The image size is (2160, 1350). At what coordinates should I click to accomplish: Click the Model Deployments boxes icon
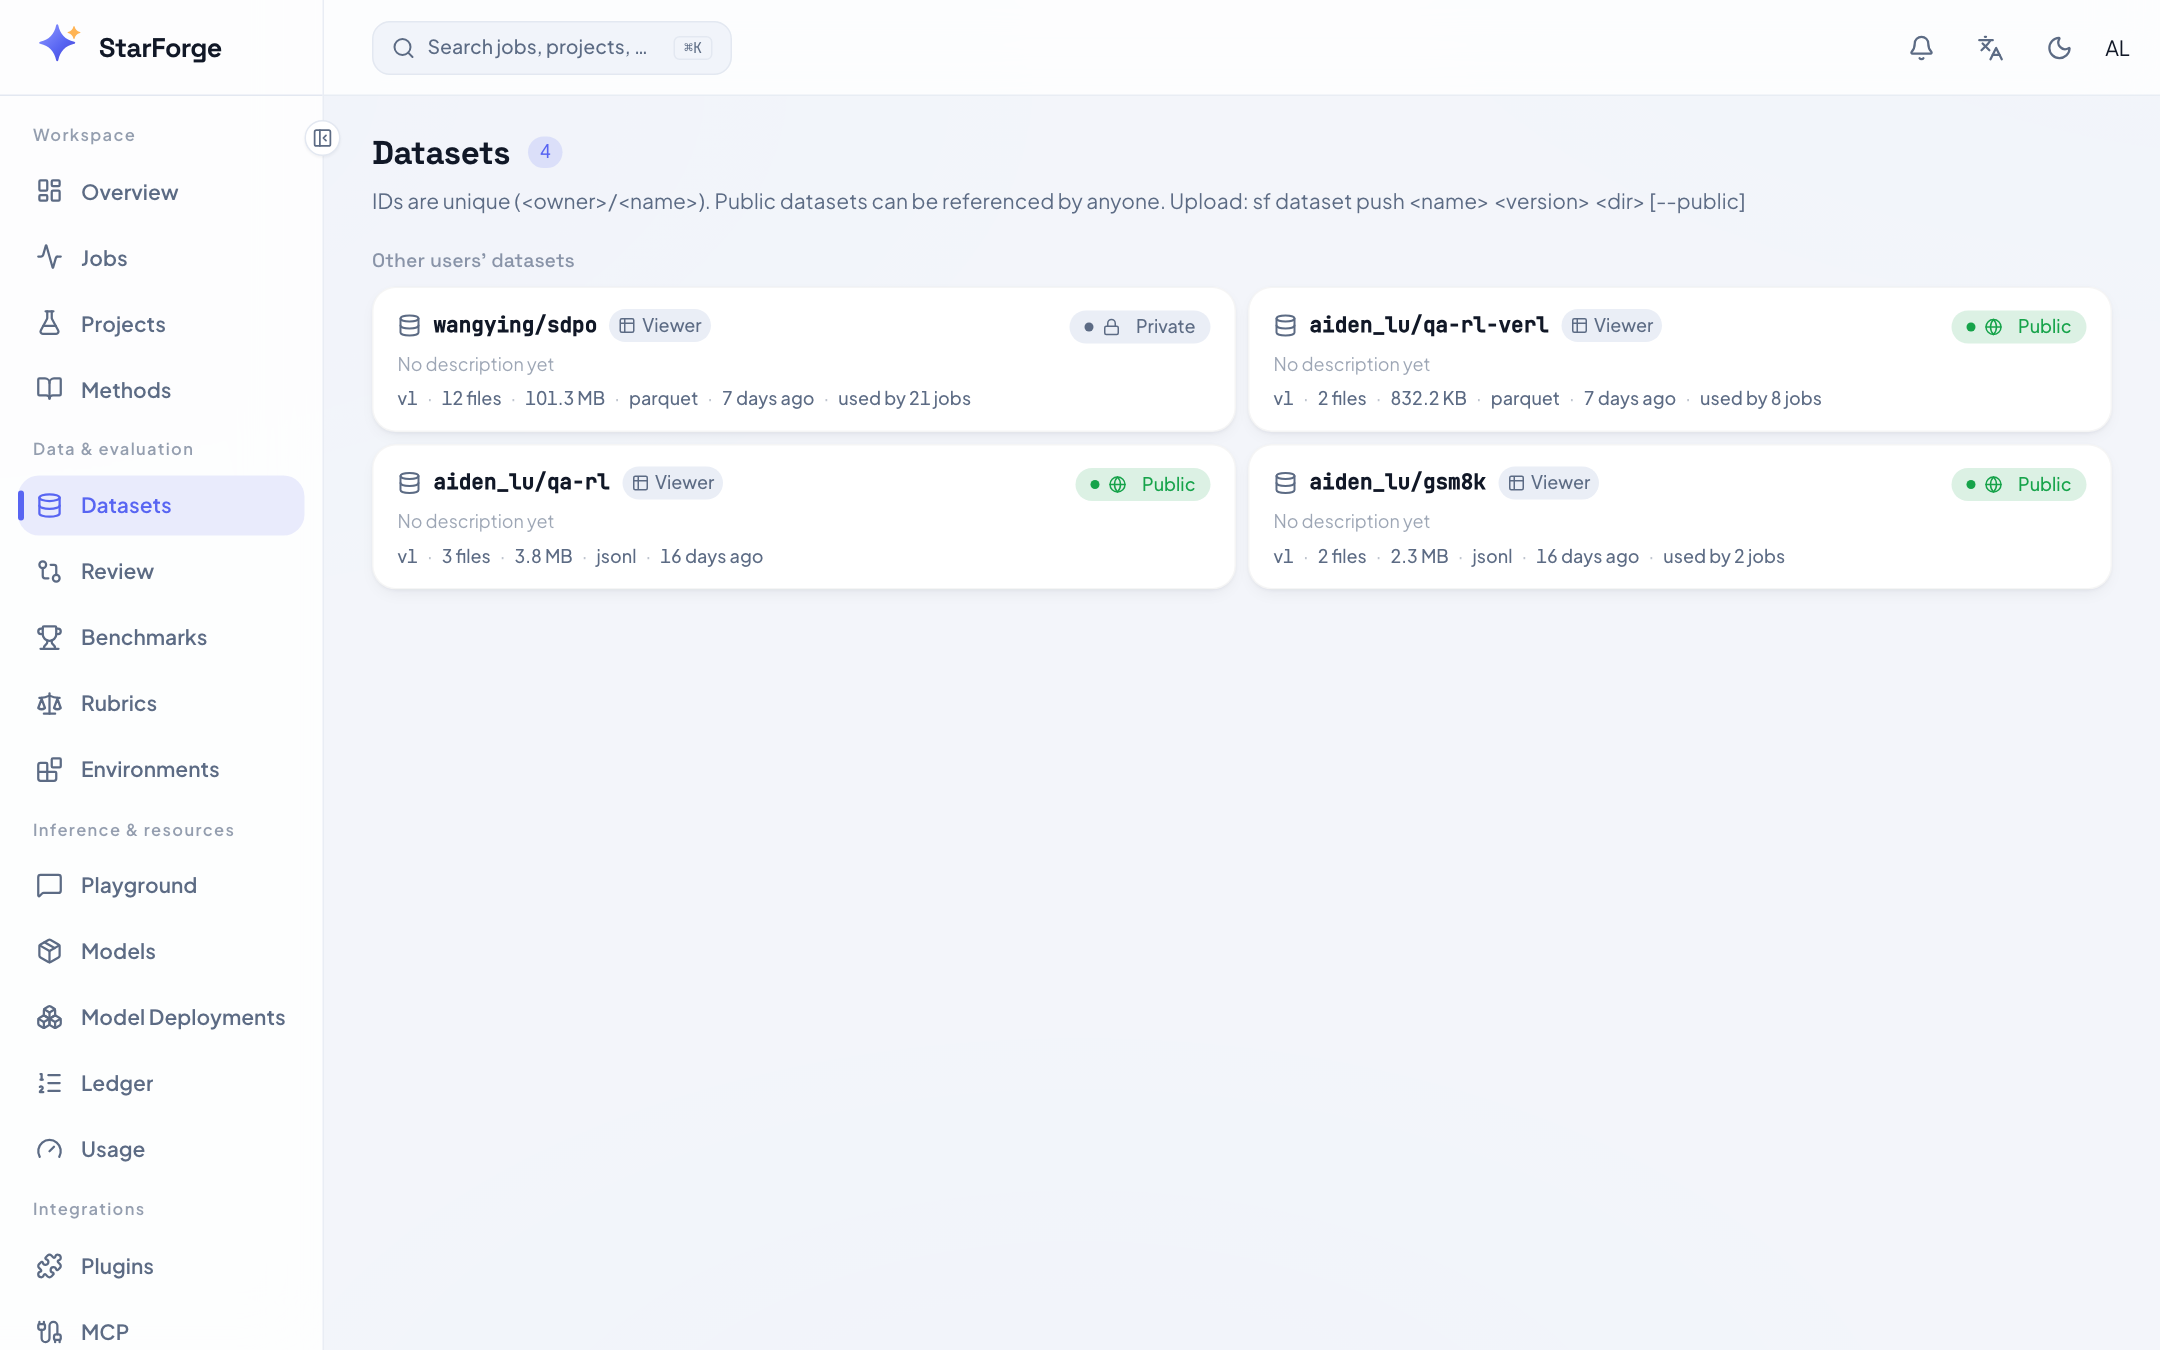(x=49, y=1017)
